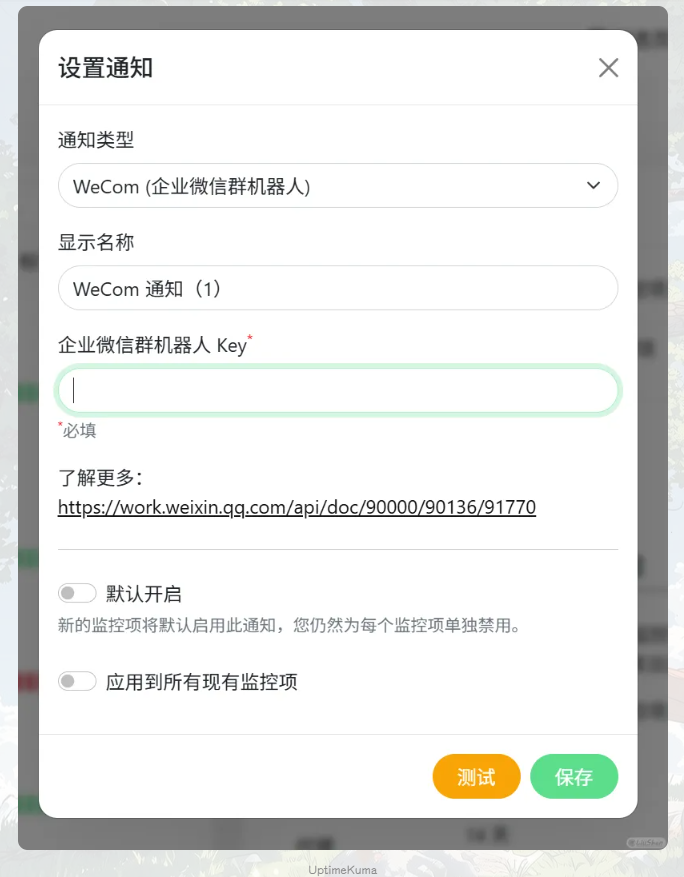Open the 通知类型 WeCom dropdown

coord(338,186)
